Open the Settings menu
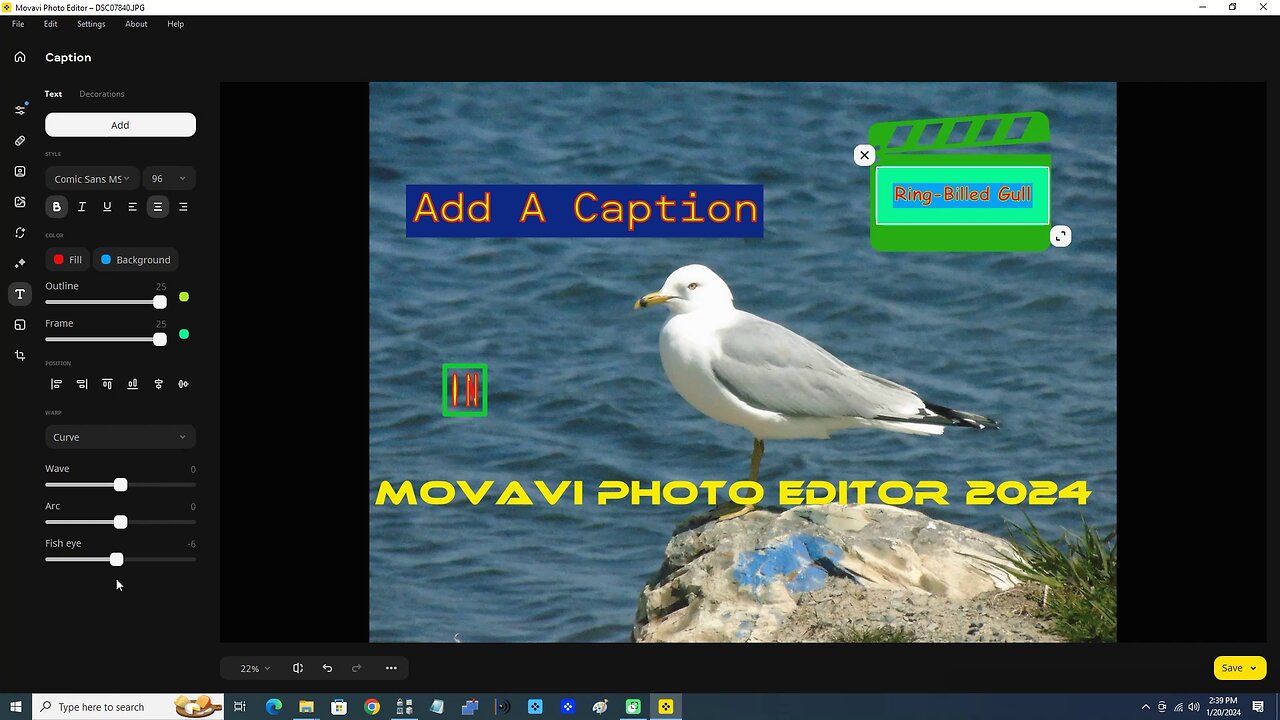Screen dimensions: 1280x720 [x=91, y=24]
